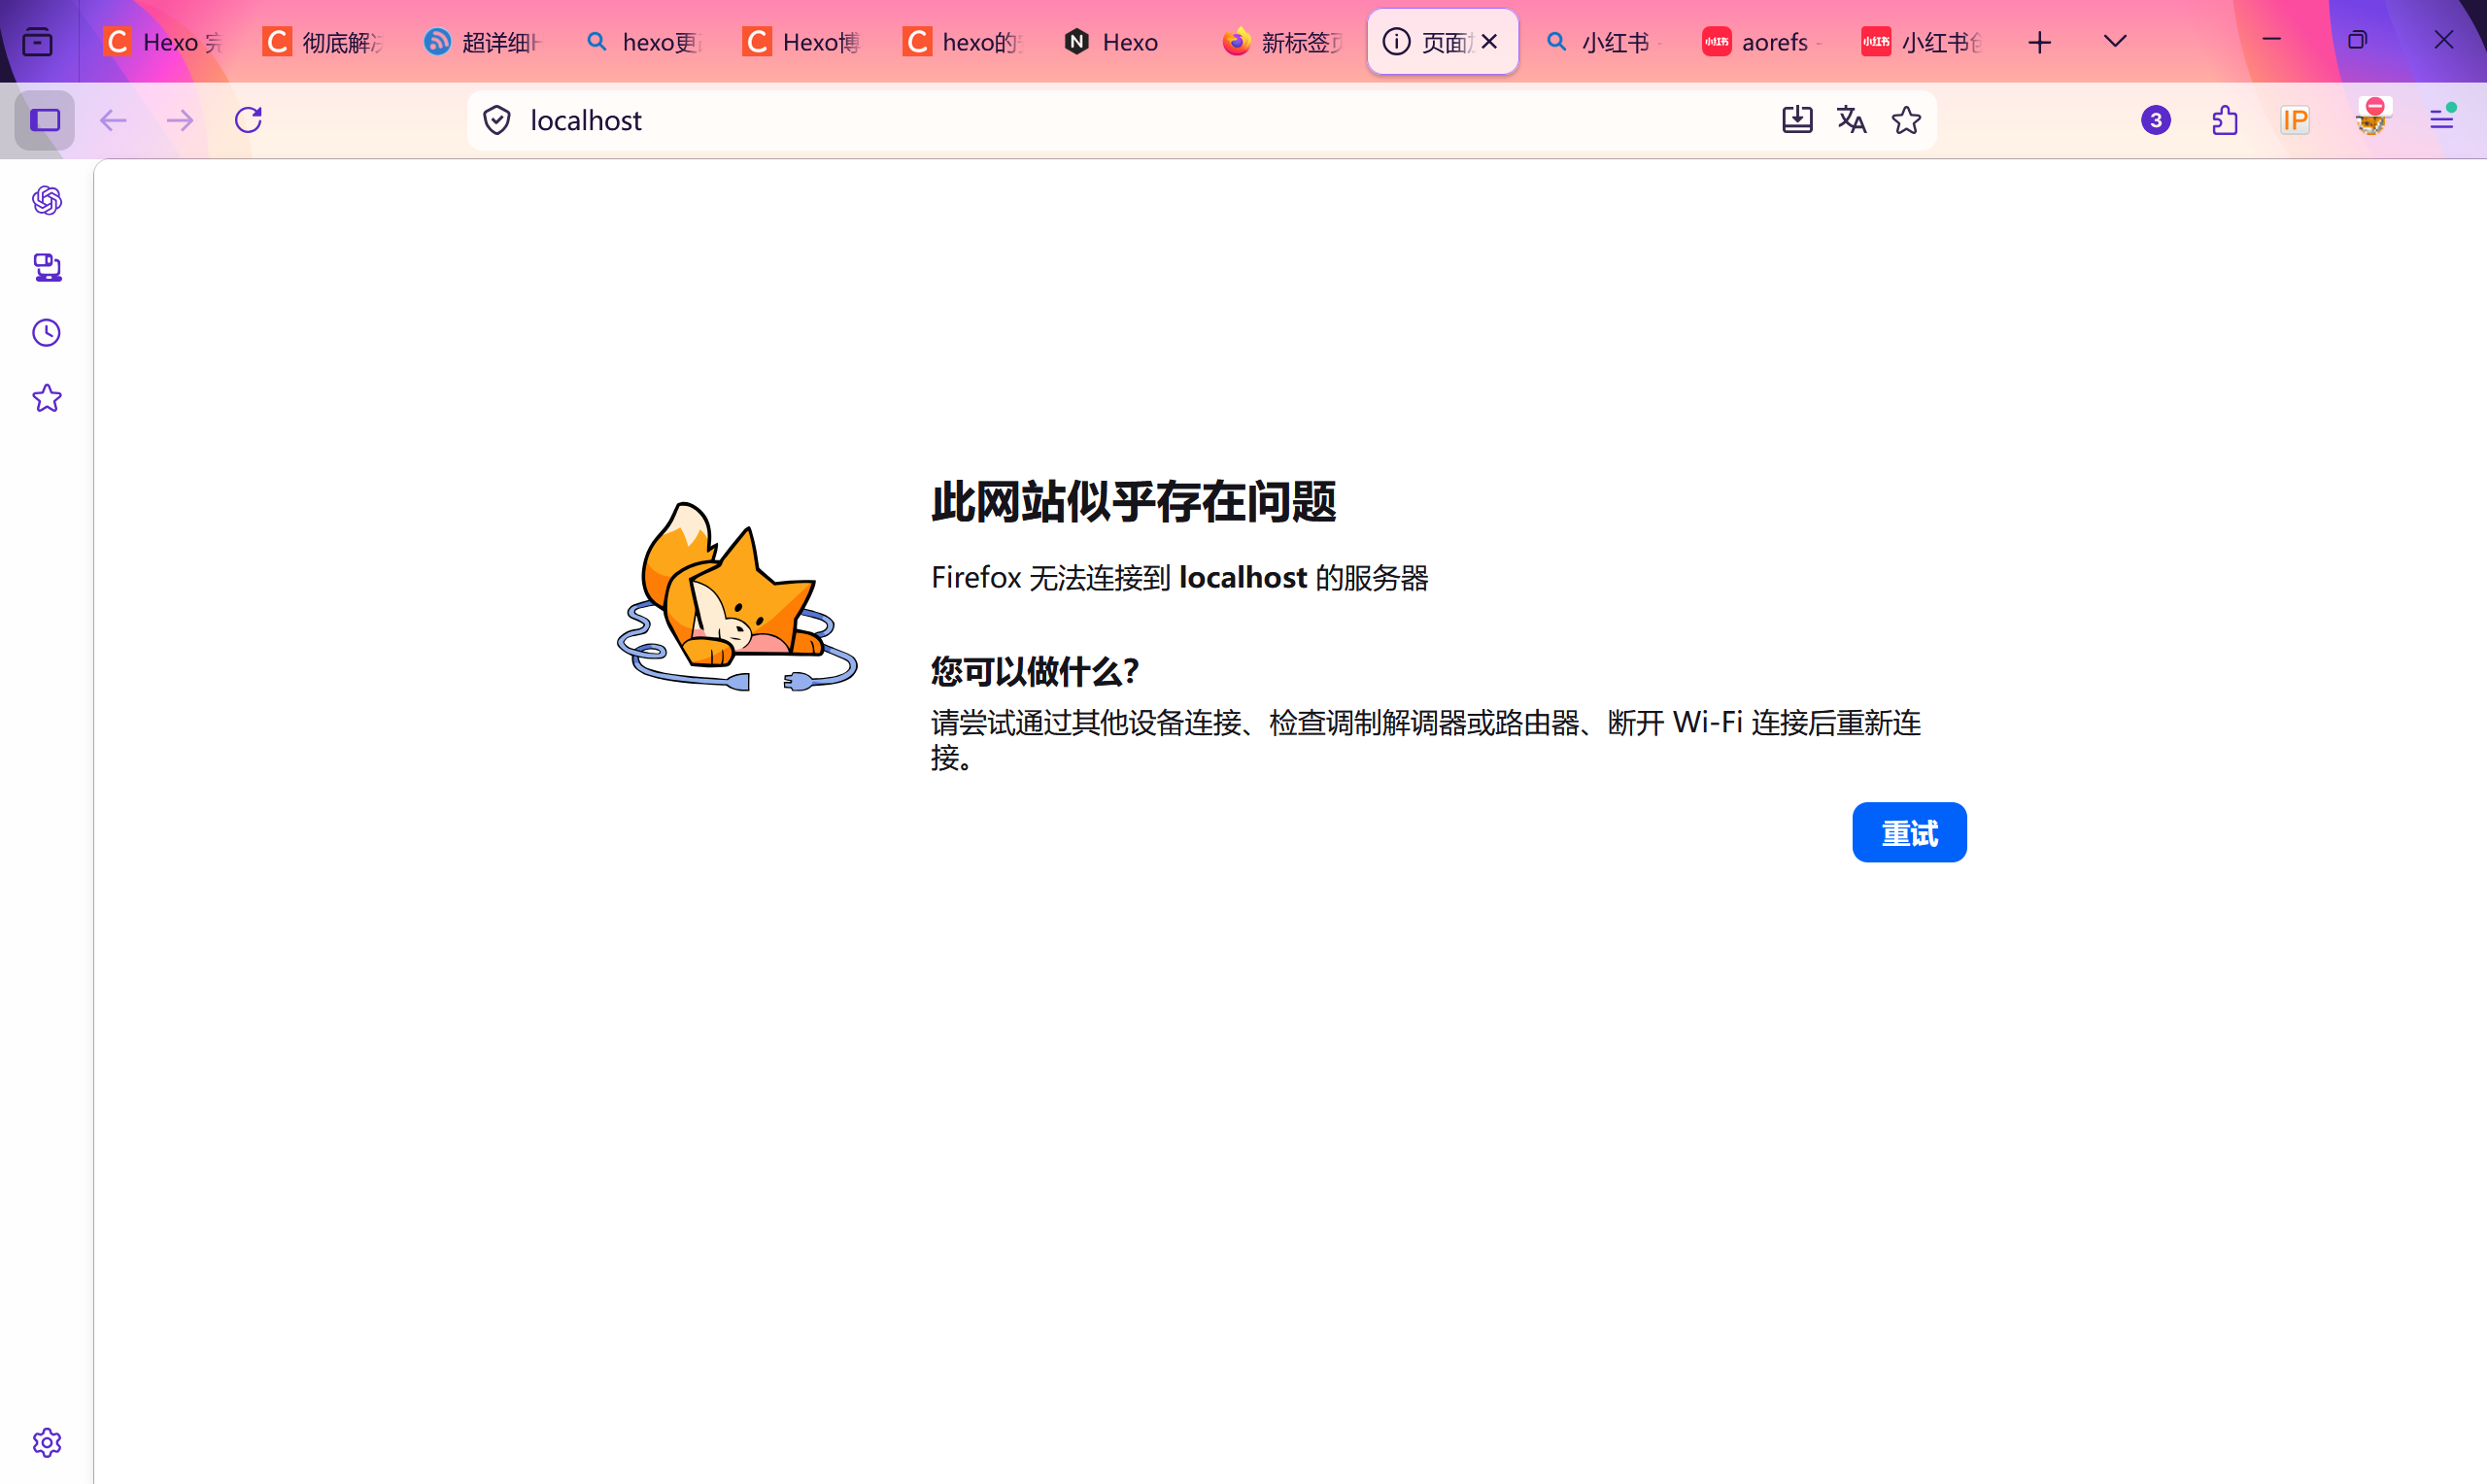The image size is (2487, 1484).
Task: Click heading '此网站似乎存在问题'
Action: 1134,502
